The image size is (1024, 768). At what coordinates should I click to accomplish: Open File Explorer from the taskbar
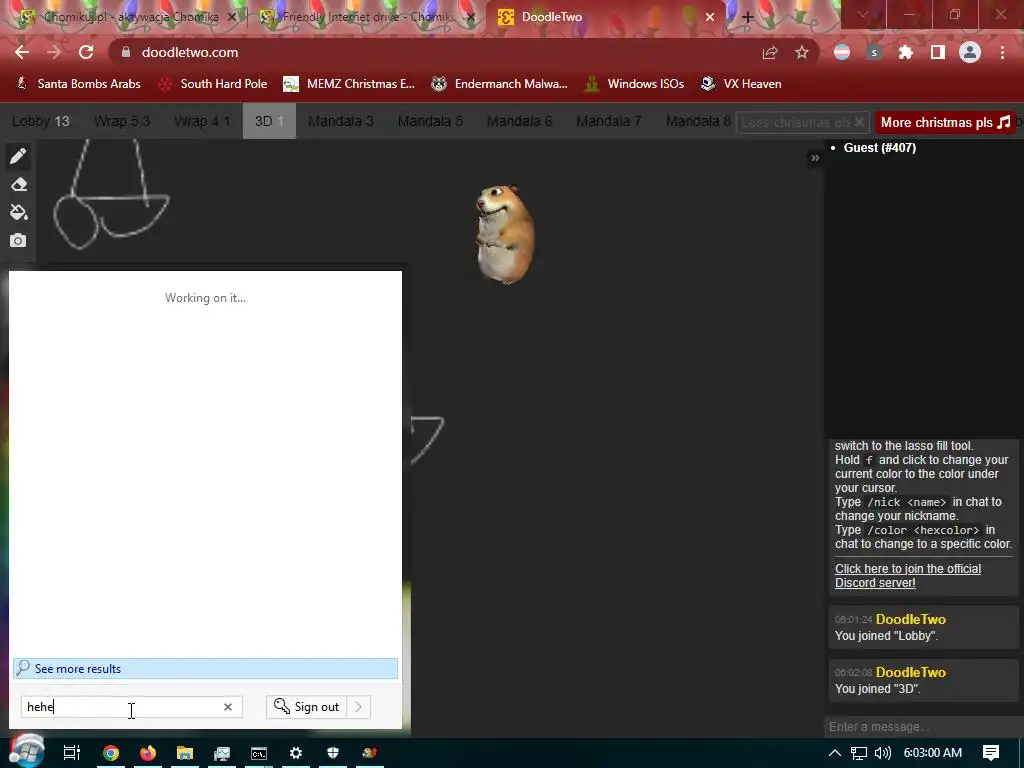point(185,753)
